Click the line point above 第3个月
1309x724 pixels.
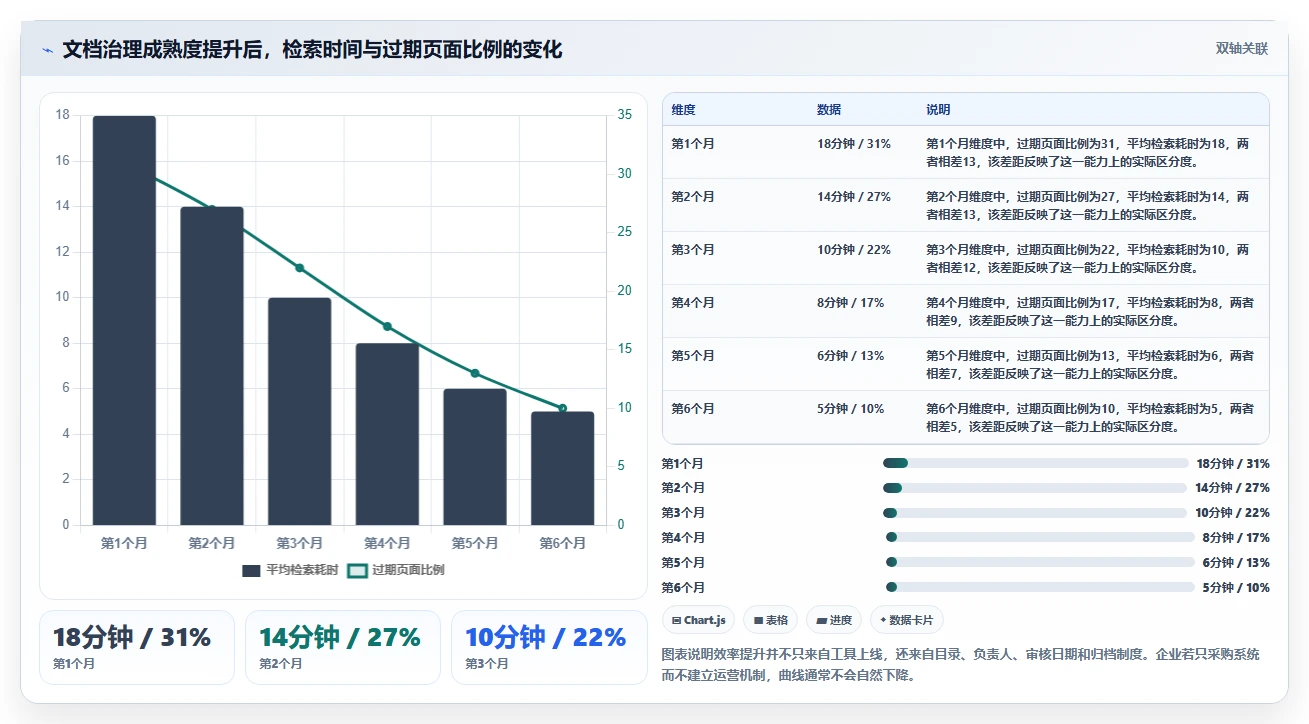299,267
